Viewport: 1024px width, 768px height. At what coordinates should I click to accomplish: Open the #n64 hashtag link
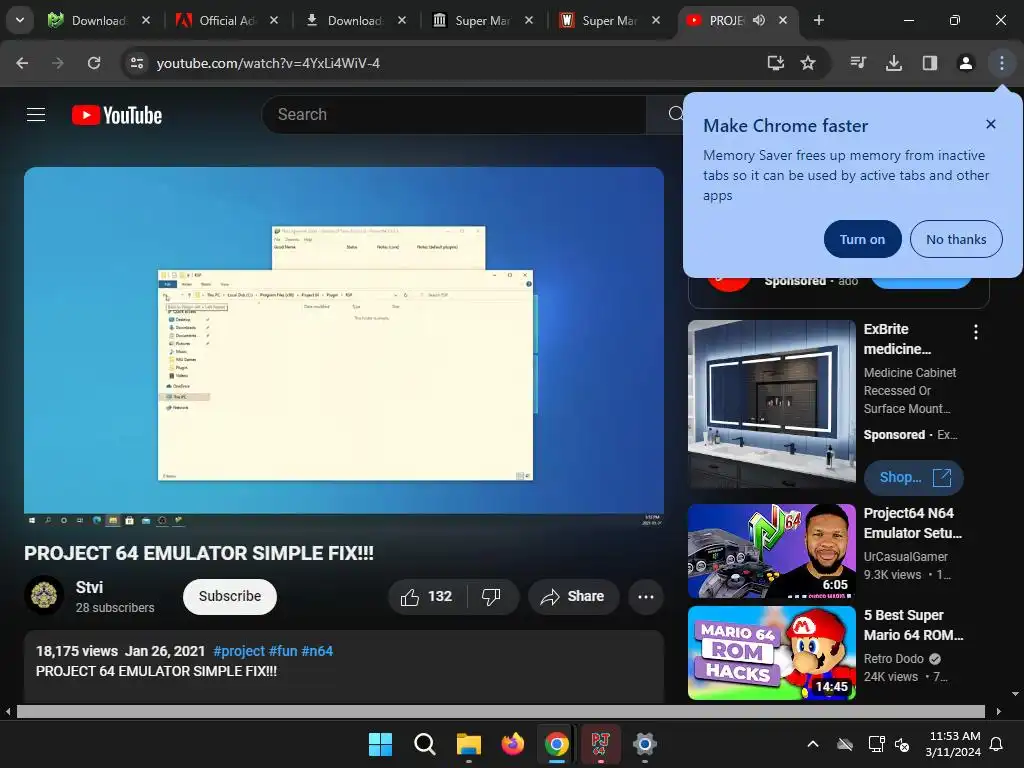click(x=317, y=651)
